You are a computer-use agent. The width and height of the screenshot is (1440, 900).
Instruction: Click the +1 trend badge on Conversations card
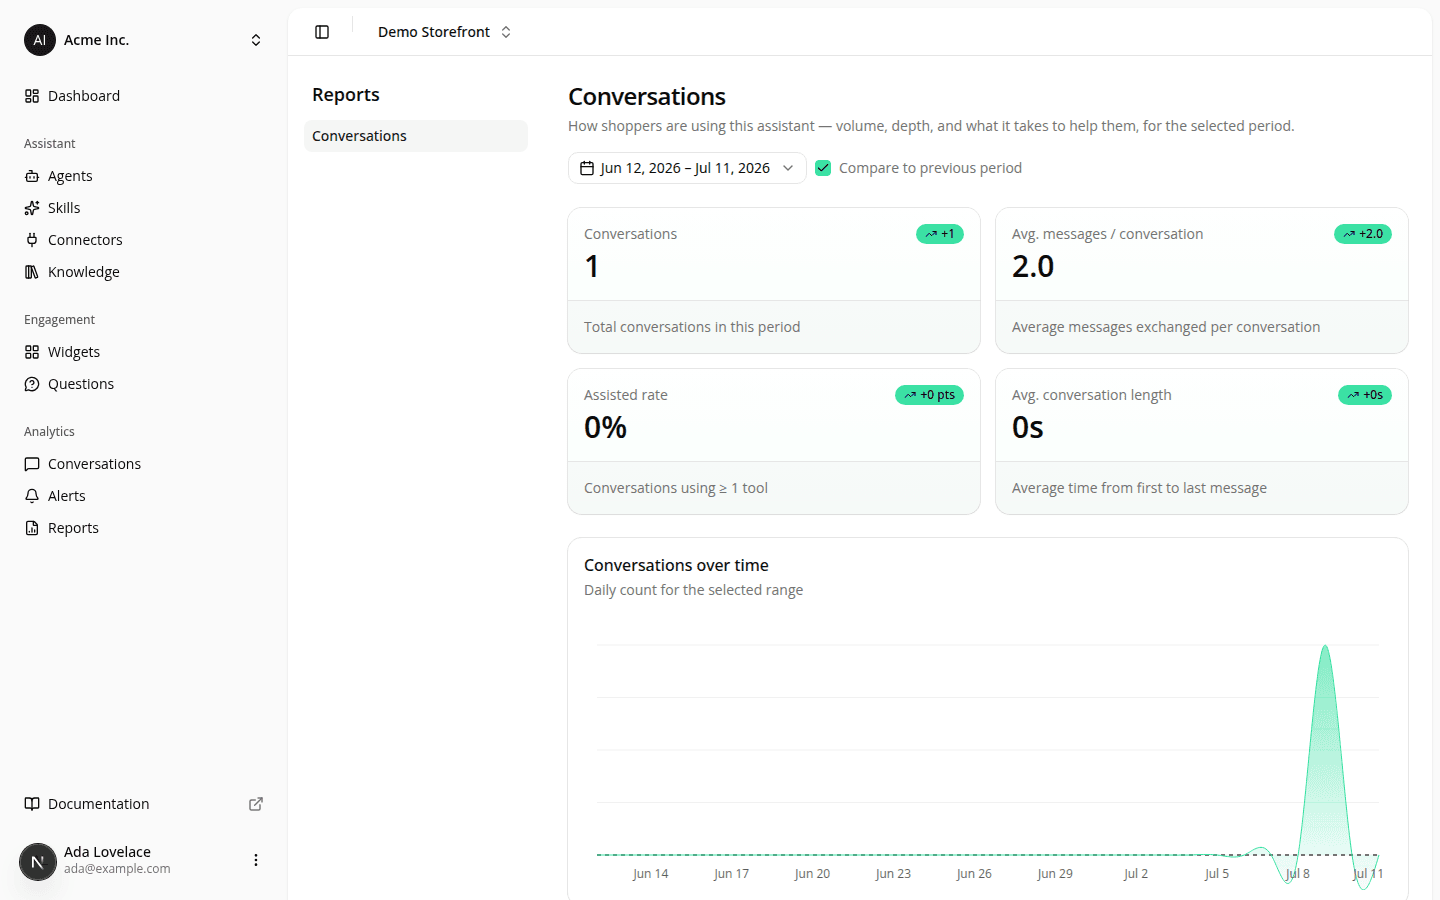coord(940,234)
